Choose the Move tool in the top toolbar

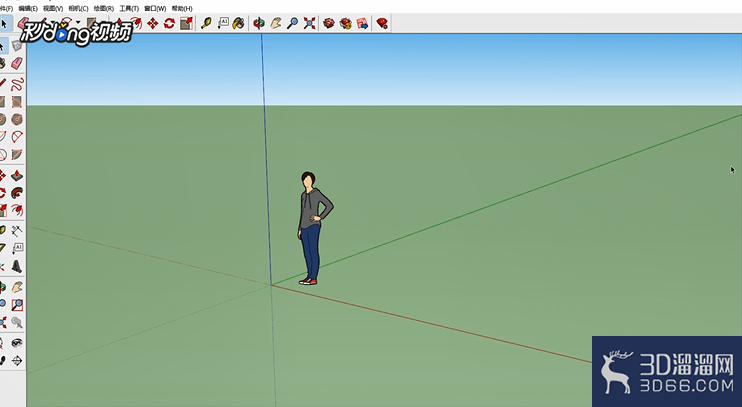tap(152, 23)
